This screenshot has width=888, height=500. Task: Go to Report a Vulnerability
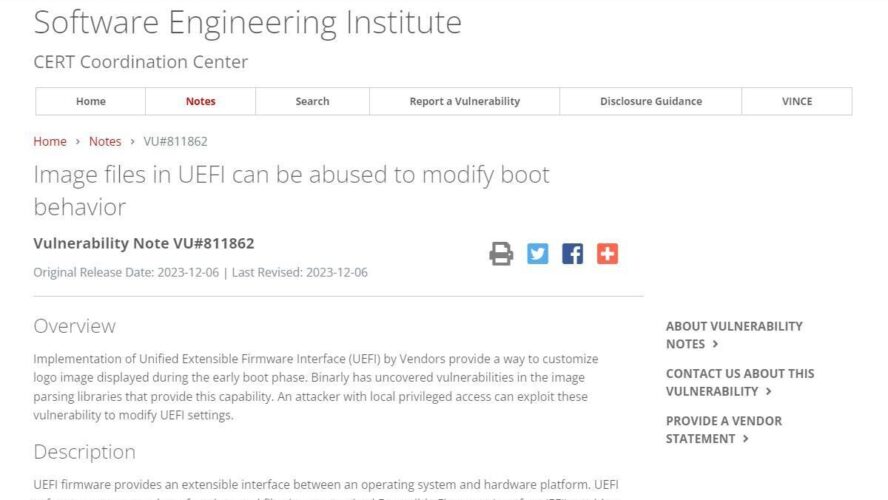tap(464, 101)
